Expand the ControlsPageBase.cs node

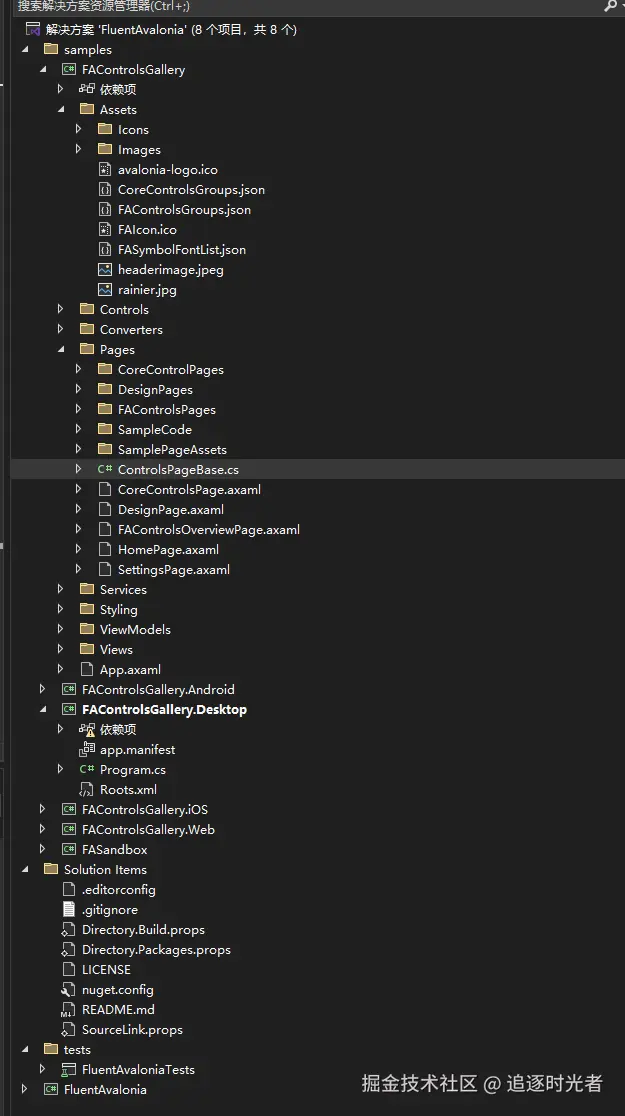pyautogui.click(x=78, y=470)
